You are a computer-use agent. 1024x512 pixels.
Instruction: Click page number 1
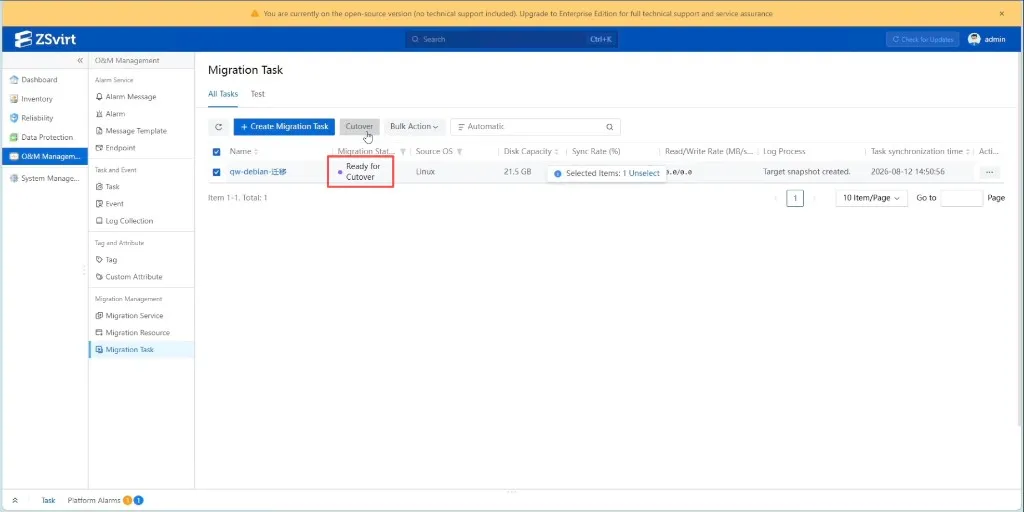coord(795,198)
